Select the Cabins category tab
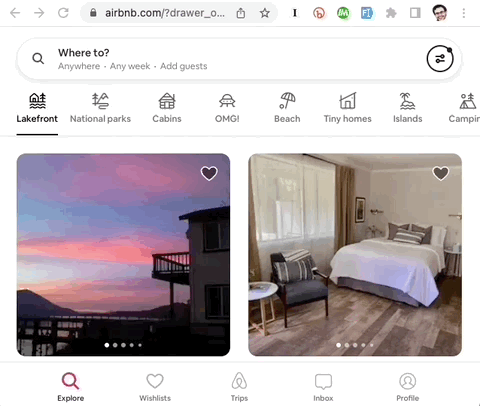 [x=167, y=108]
